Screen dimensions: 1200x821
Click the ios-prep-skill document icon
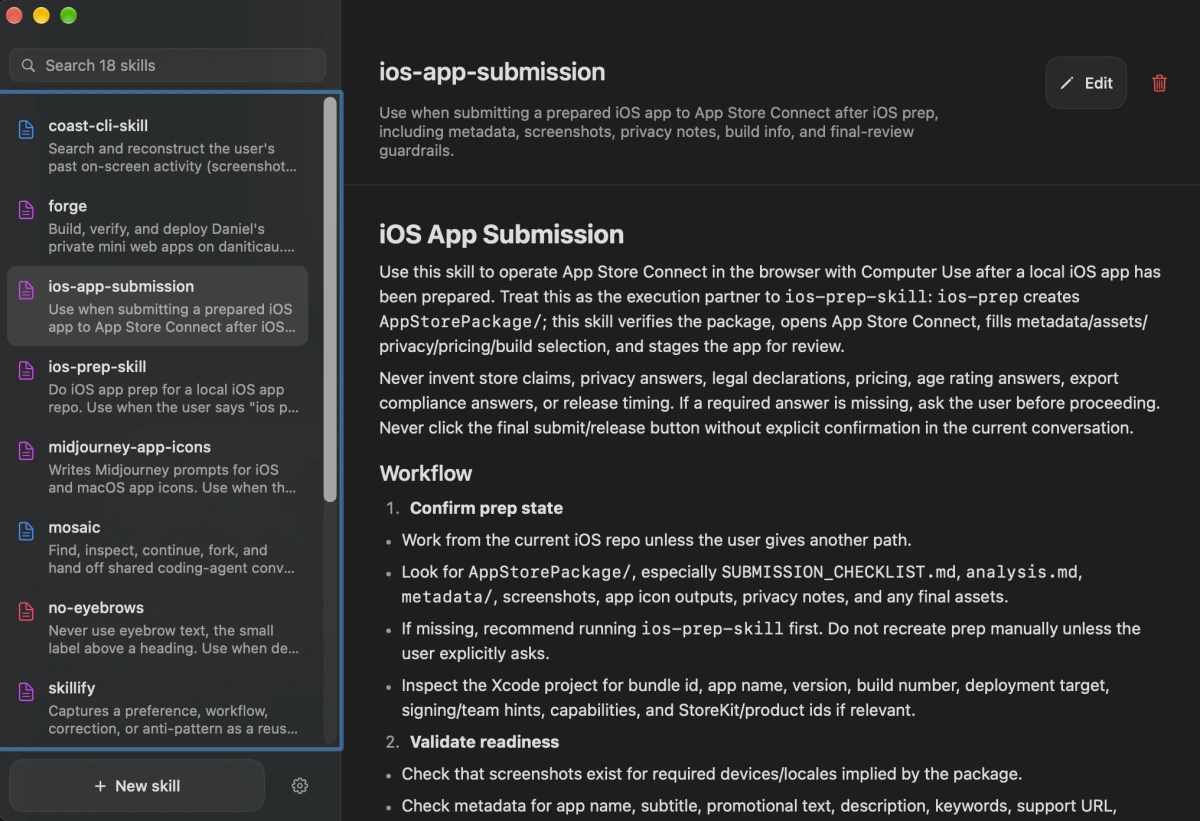[27, 371]
